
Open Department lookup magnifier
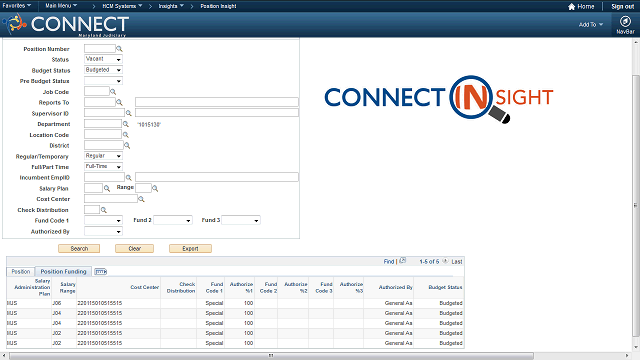click(126, 124)
